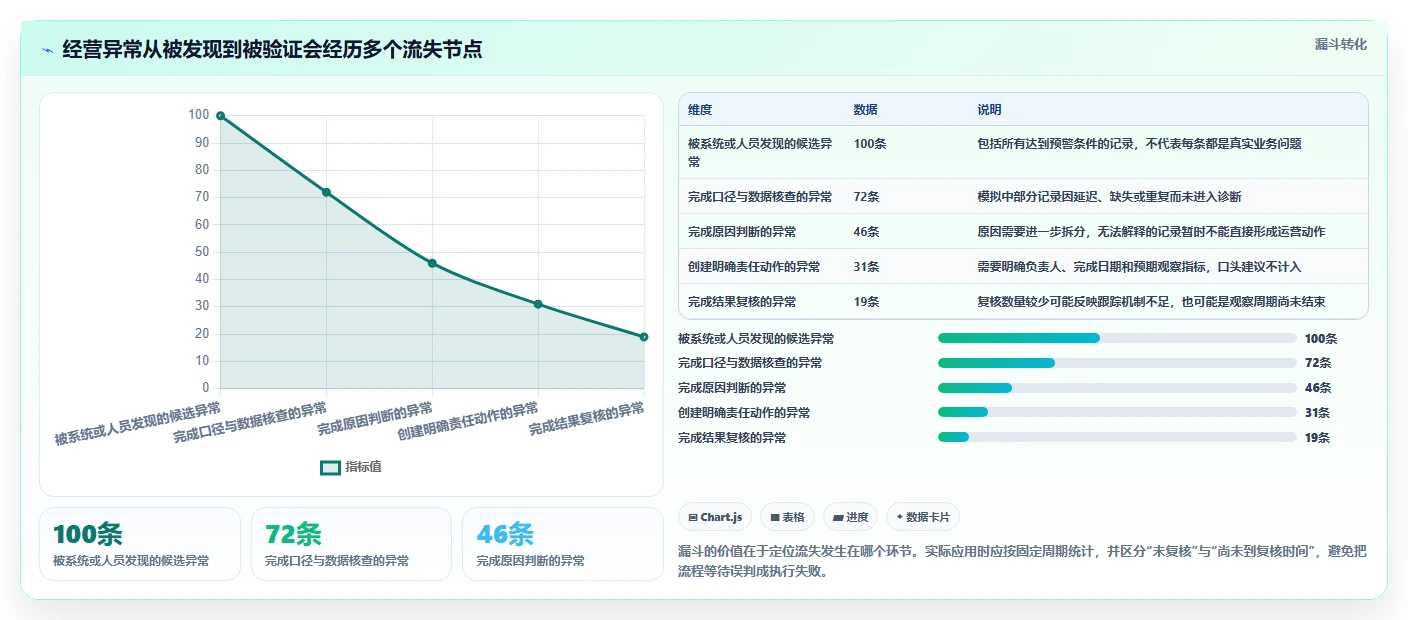Image resolution: width=1408 pixels, height=620 pixels.
Task: Click description starting 原因需要进一步拆分
Action: pos(1151,232)
